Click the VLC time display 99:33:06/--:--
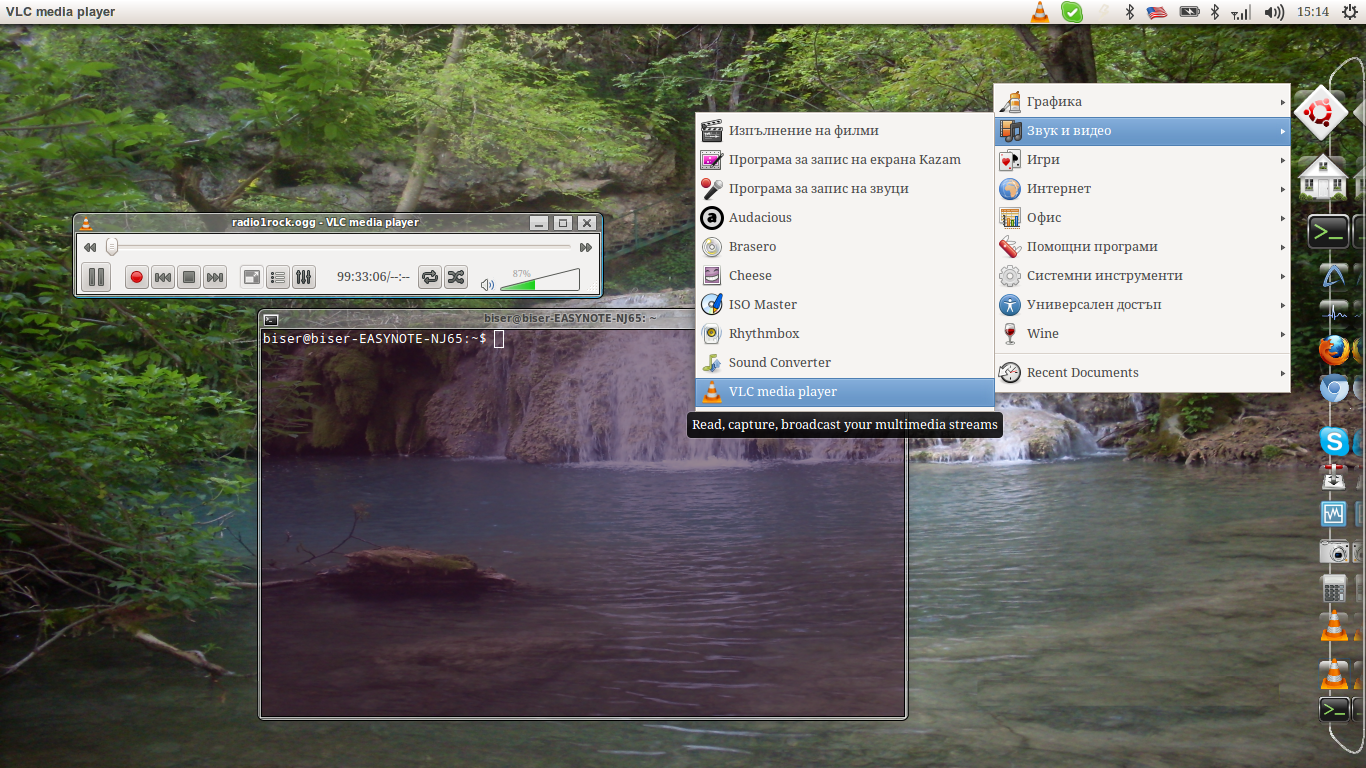The width and height of the screenshot is (1366, 768). click(373, 277)
